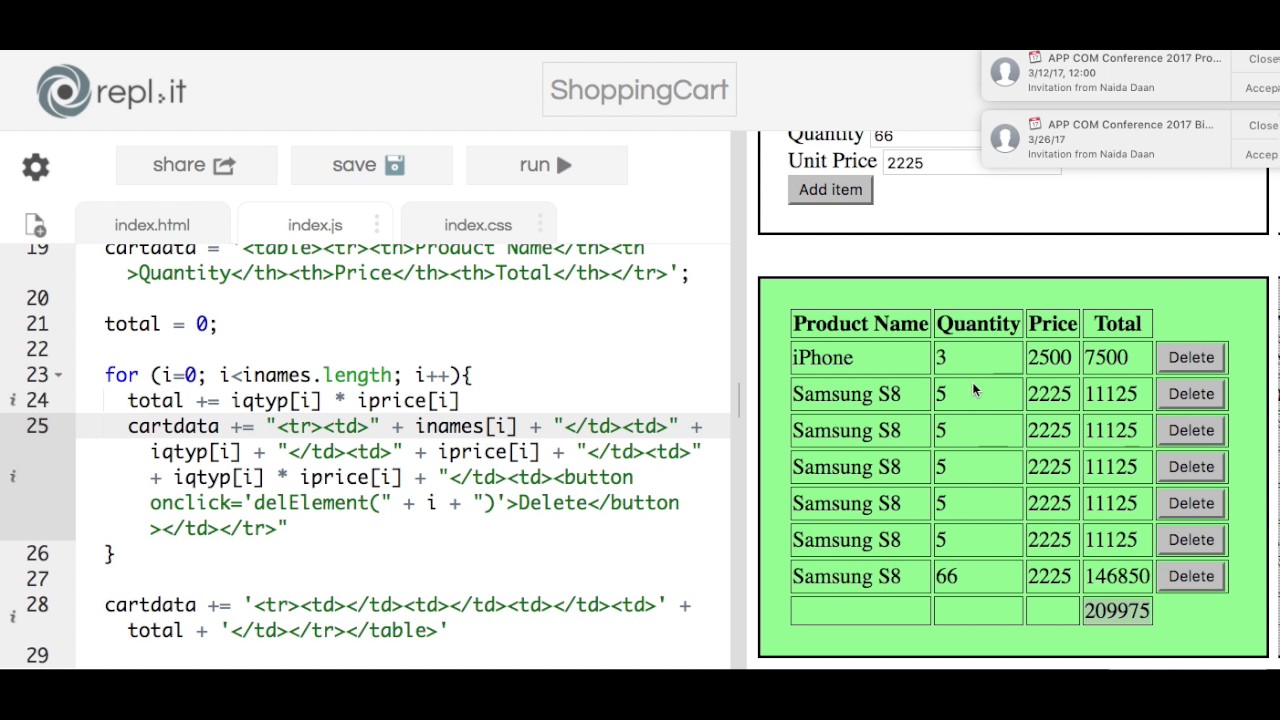
Task: Click the 'total = 0;' code line
Action: 161,324
